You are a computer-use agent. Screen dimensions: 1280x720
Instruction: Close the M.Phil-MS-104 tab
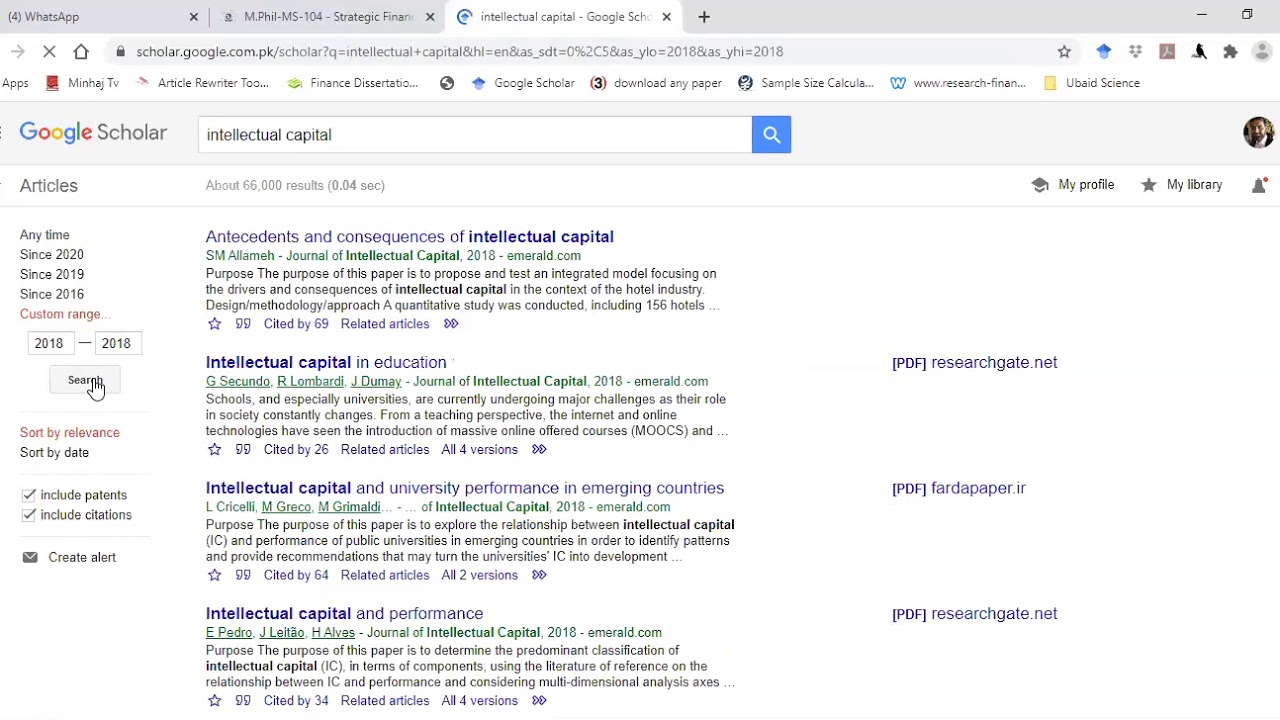point(431,16)
